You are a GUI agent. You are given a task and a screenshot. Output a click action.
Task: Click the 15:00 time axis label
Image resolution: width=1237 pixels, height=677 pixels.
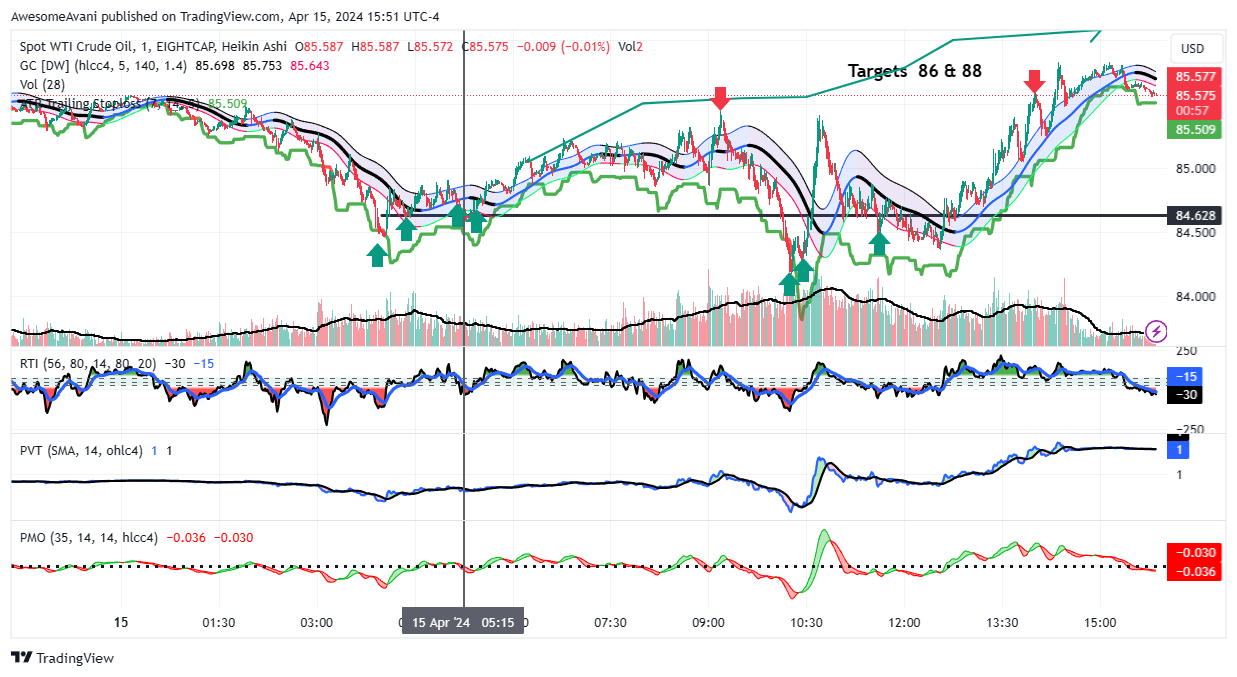point(1100,622)
